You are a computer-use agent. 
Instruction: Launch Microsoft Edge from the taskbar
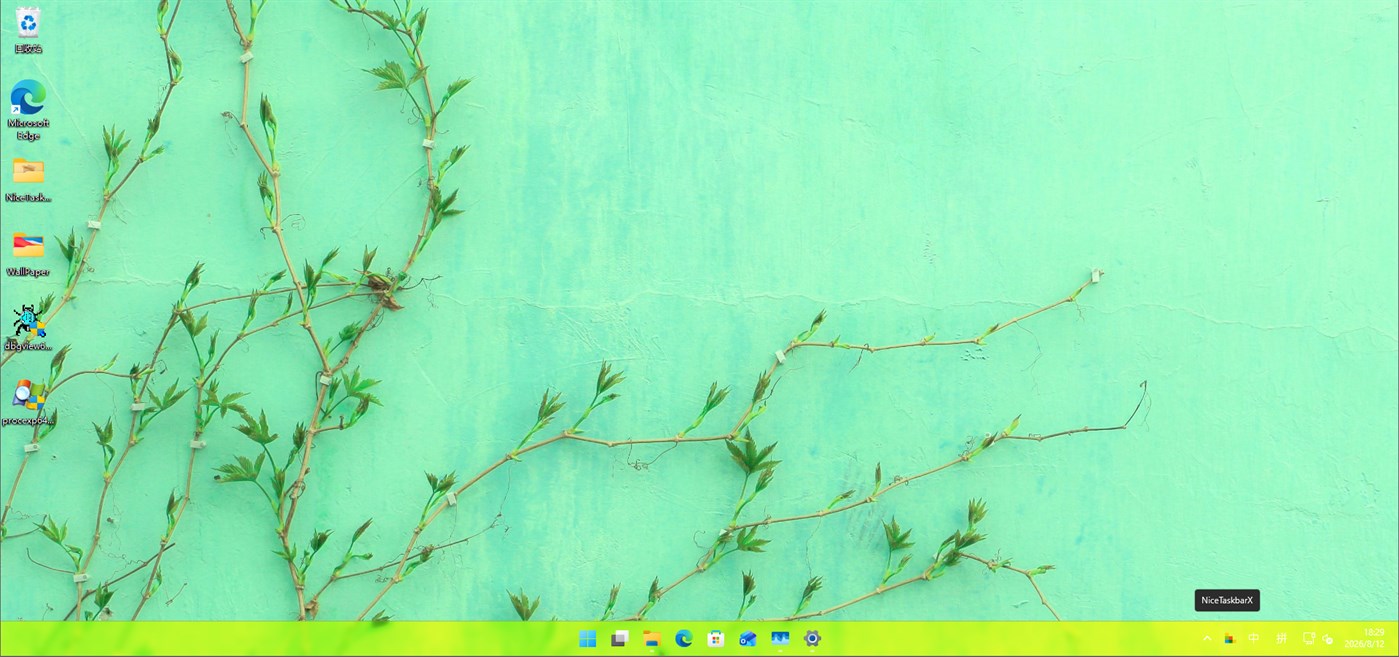click(x=684, y=639)
